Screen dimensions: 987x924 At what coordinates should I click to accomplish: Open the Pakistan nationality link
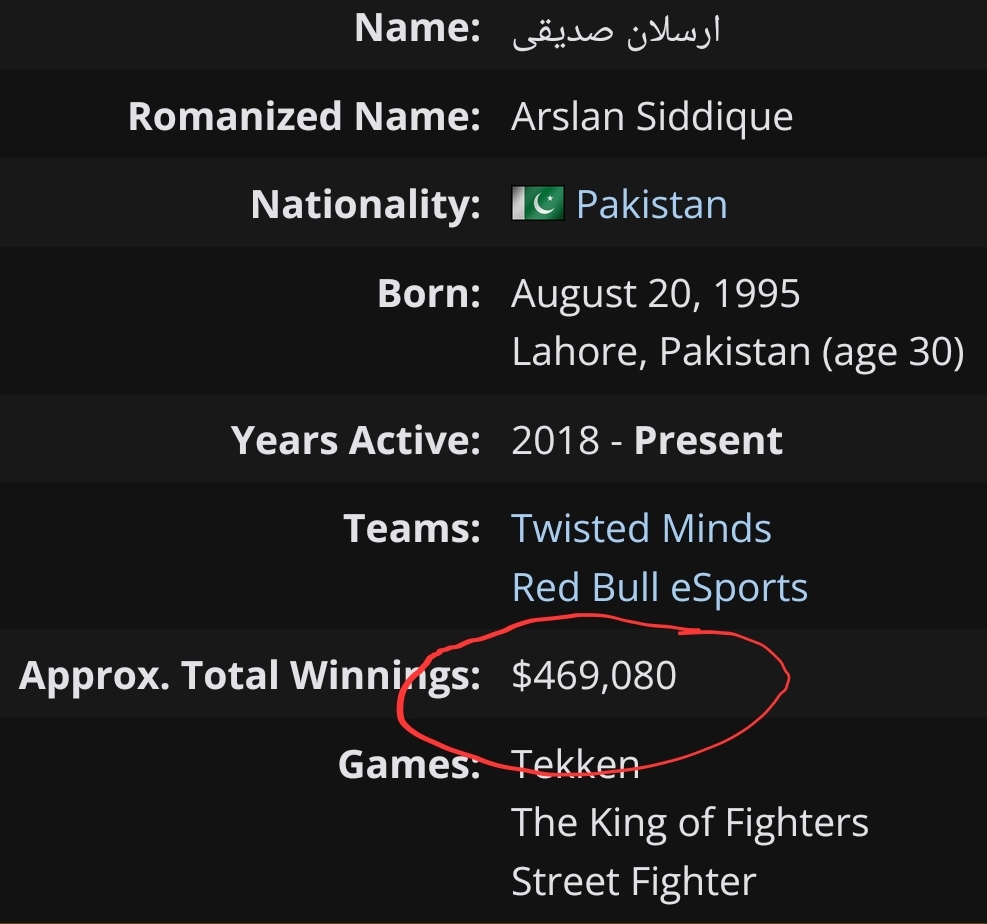pos(651,205)
